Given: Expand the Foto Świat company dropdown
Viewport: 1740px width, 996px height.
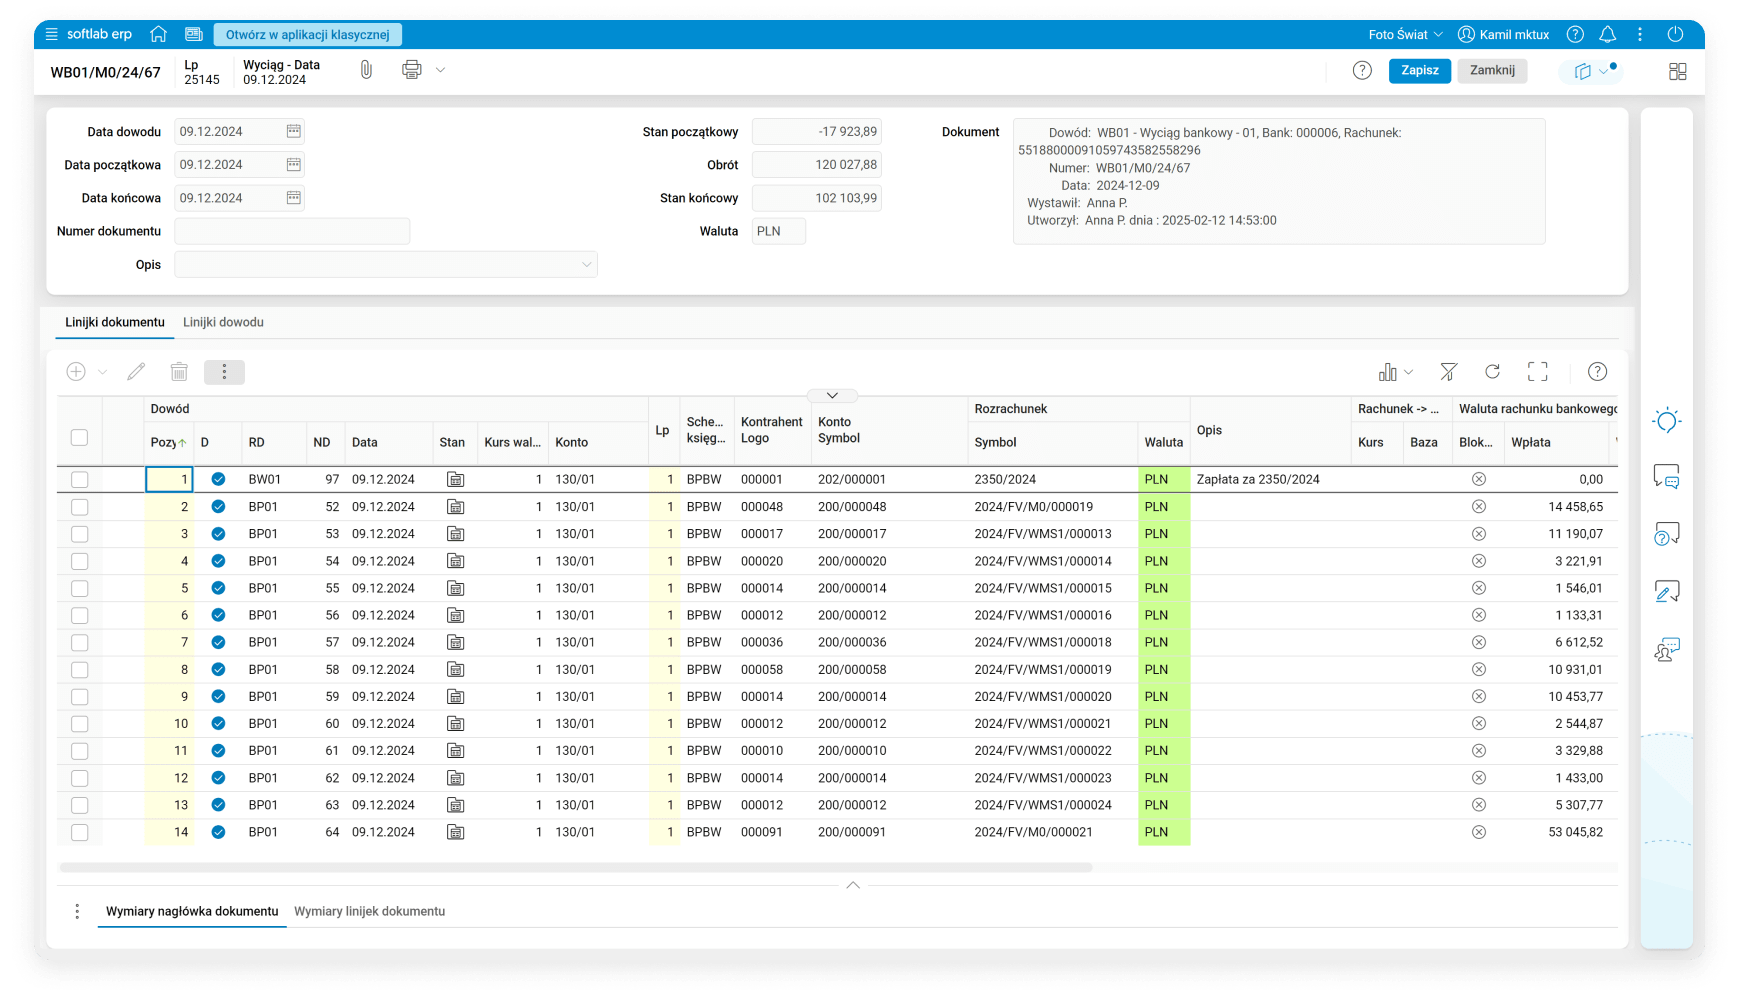Looking at the screenshot, I should click(x=1405, y=34).
